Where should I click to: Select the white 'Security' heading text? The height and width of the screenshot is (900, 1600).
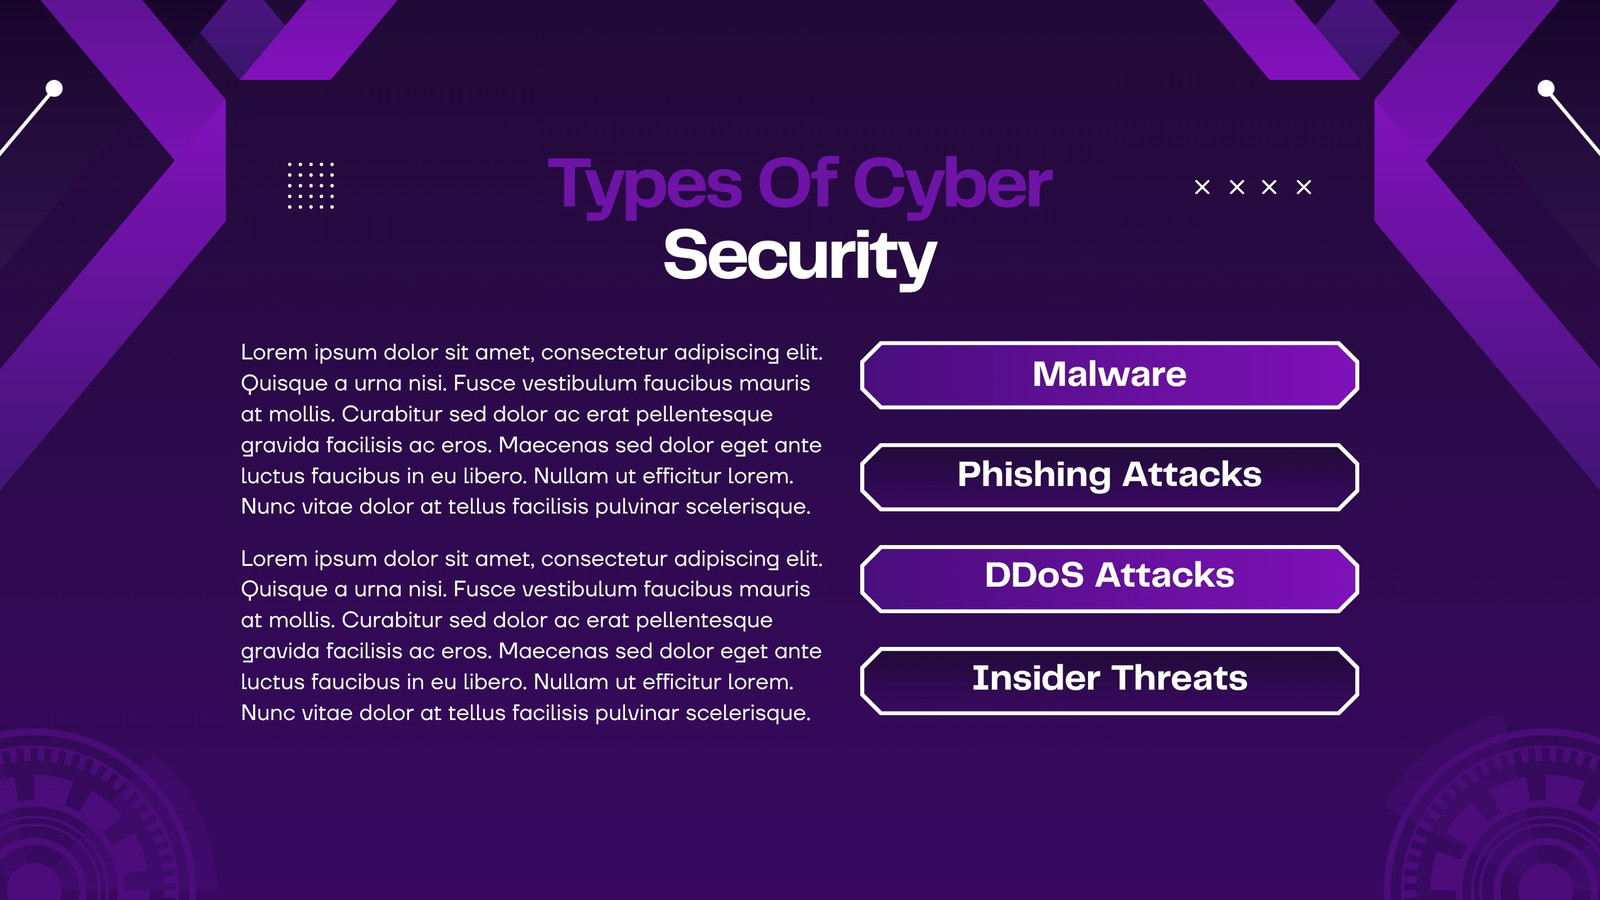point(800,256)
